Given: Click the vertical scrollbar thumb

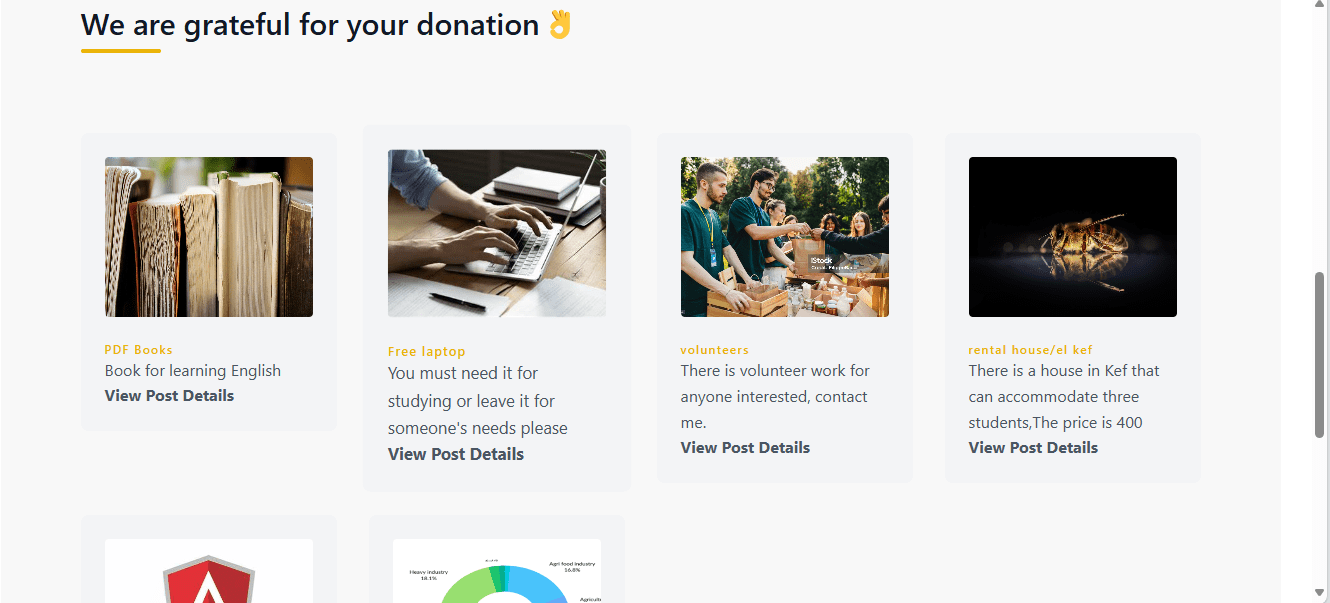Looking at the screenshot, I should click(1320, 354).
